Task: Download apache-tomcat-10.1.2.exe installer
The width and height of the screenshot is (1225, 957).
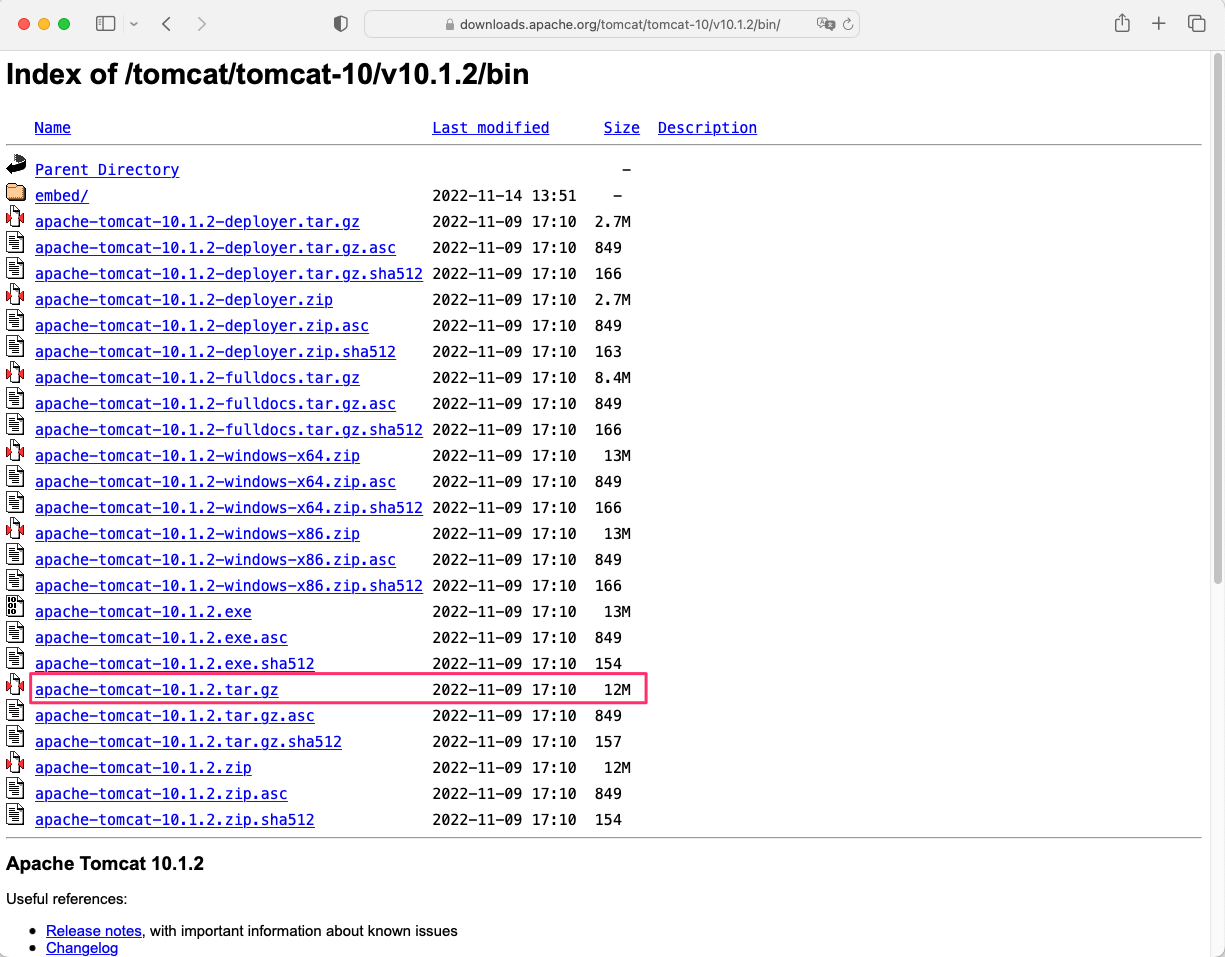Action: pos(143,612)
